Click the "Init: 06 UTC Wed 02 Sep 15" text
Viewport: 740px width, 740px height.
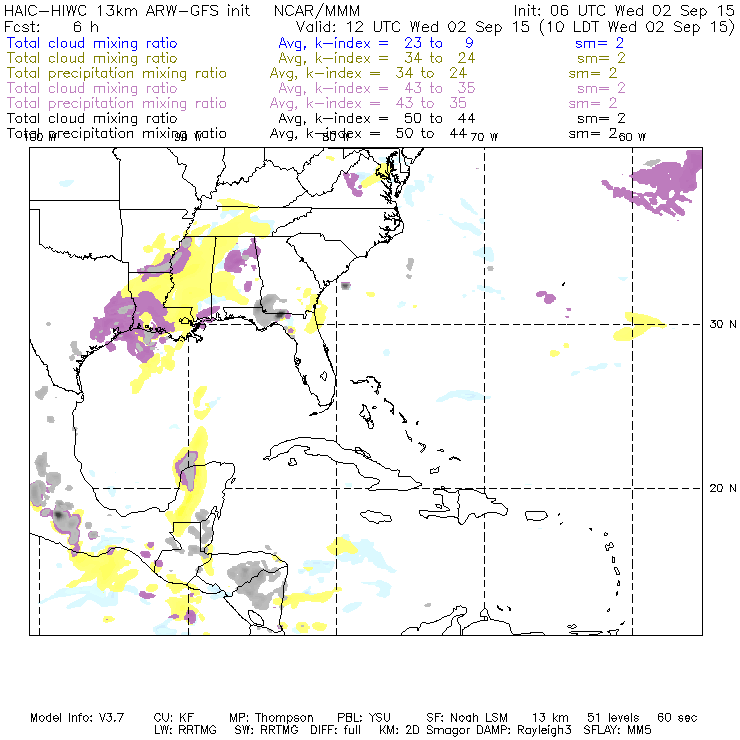pos(624,11)
